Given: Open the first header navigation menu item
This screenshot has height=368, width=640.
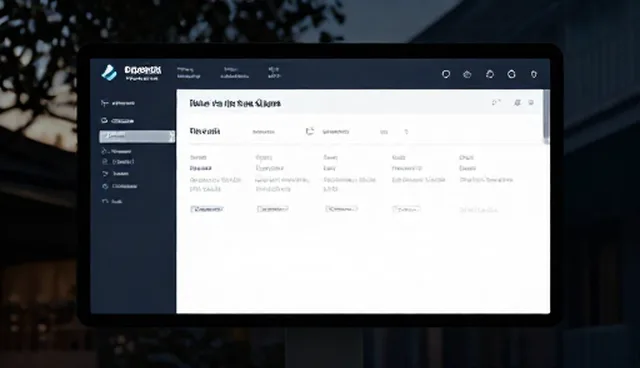Looking at the screenshot, I should click(188, 73).
